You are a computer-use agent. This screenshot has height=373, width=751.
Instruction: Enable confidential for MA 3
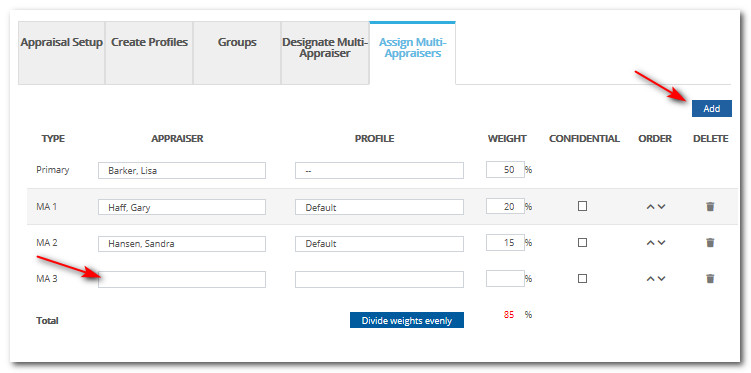[x=582, y=279]
